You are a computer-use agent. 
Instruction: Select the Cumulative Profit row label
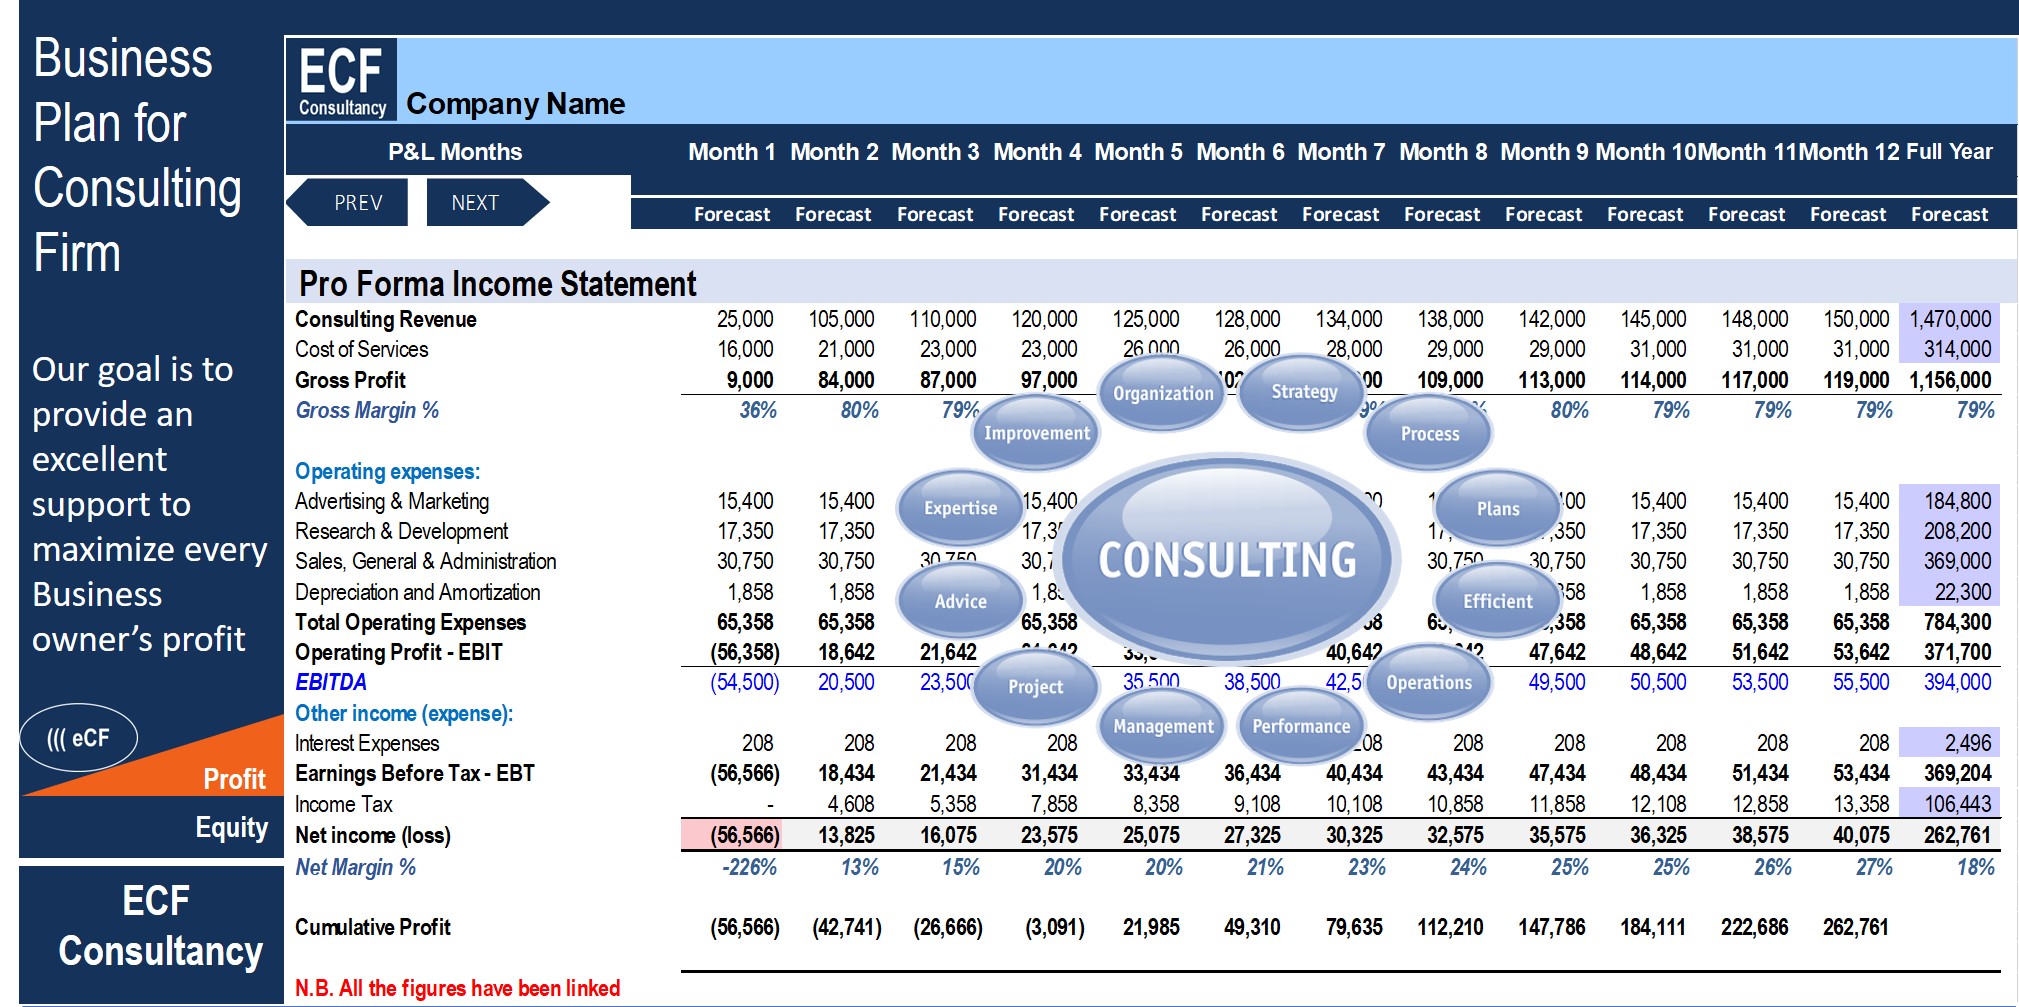coord(372,927)
